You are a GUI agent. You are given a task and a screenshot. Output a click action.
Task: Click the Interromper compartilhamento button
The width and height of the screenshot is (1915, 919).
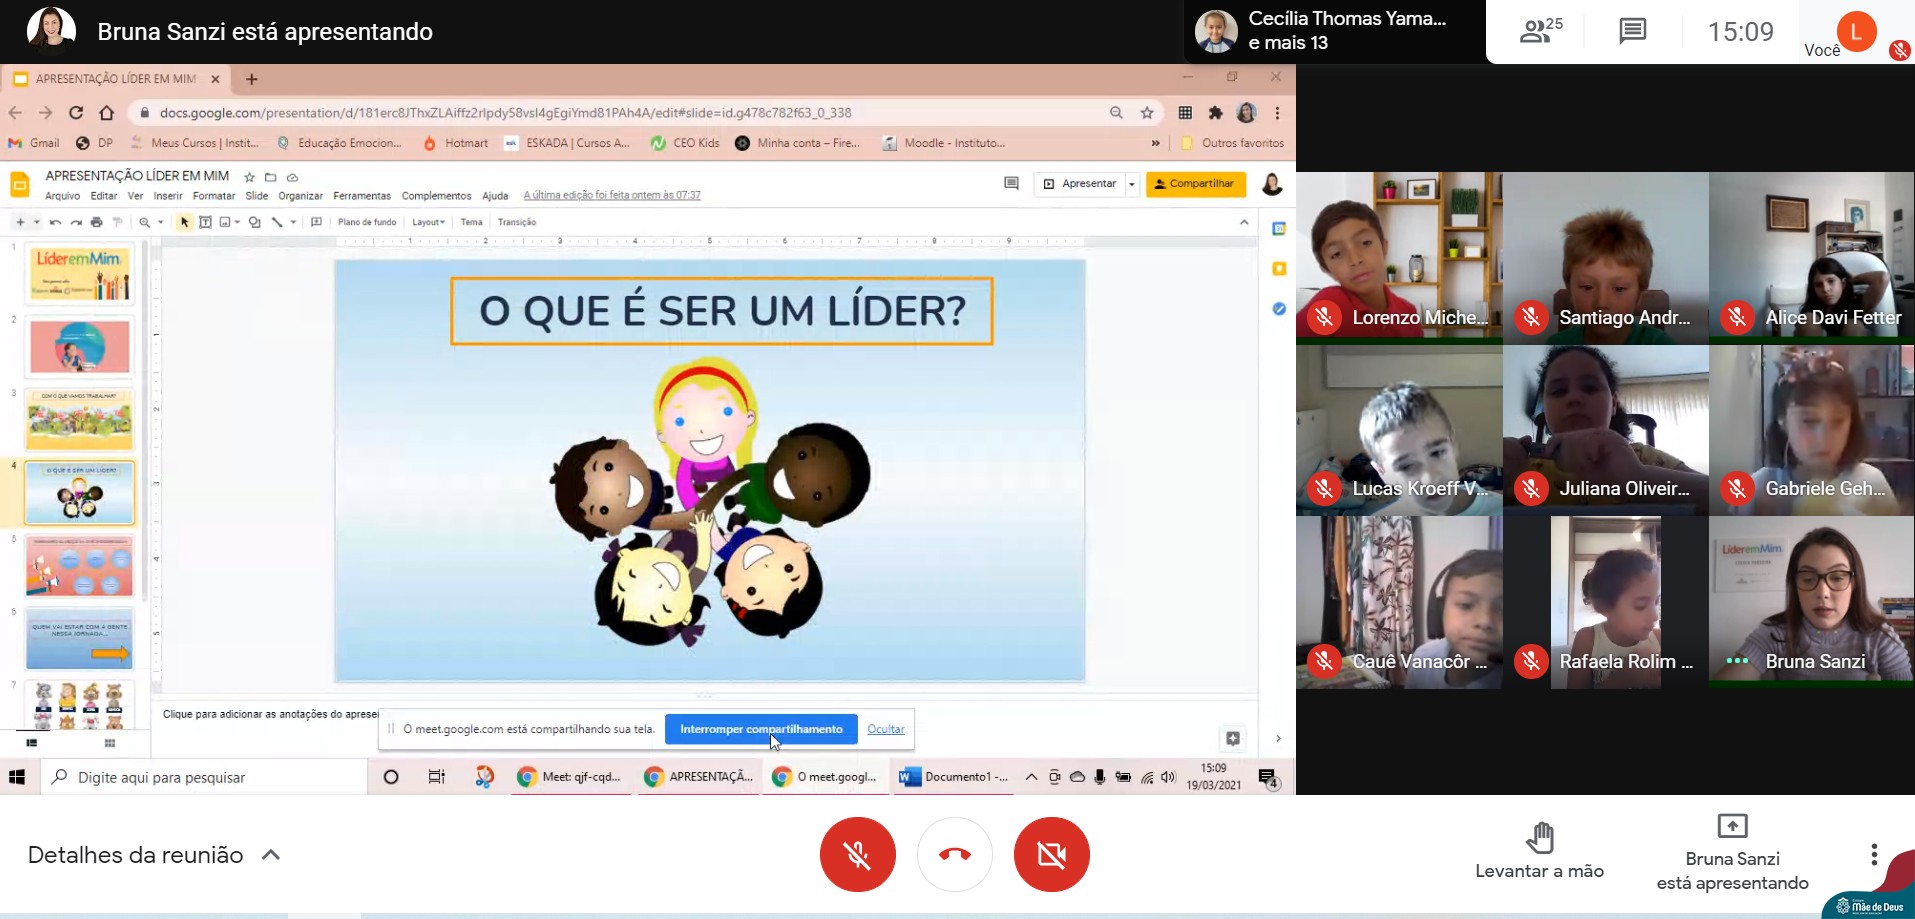[x=761, y=729]
